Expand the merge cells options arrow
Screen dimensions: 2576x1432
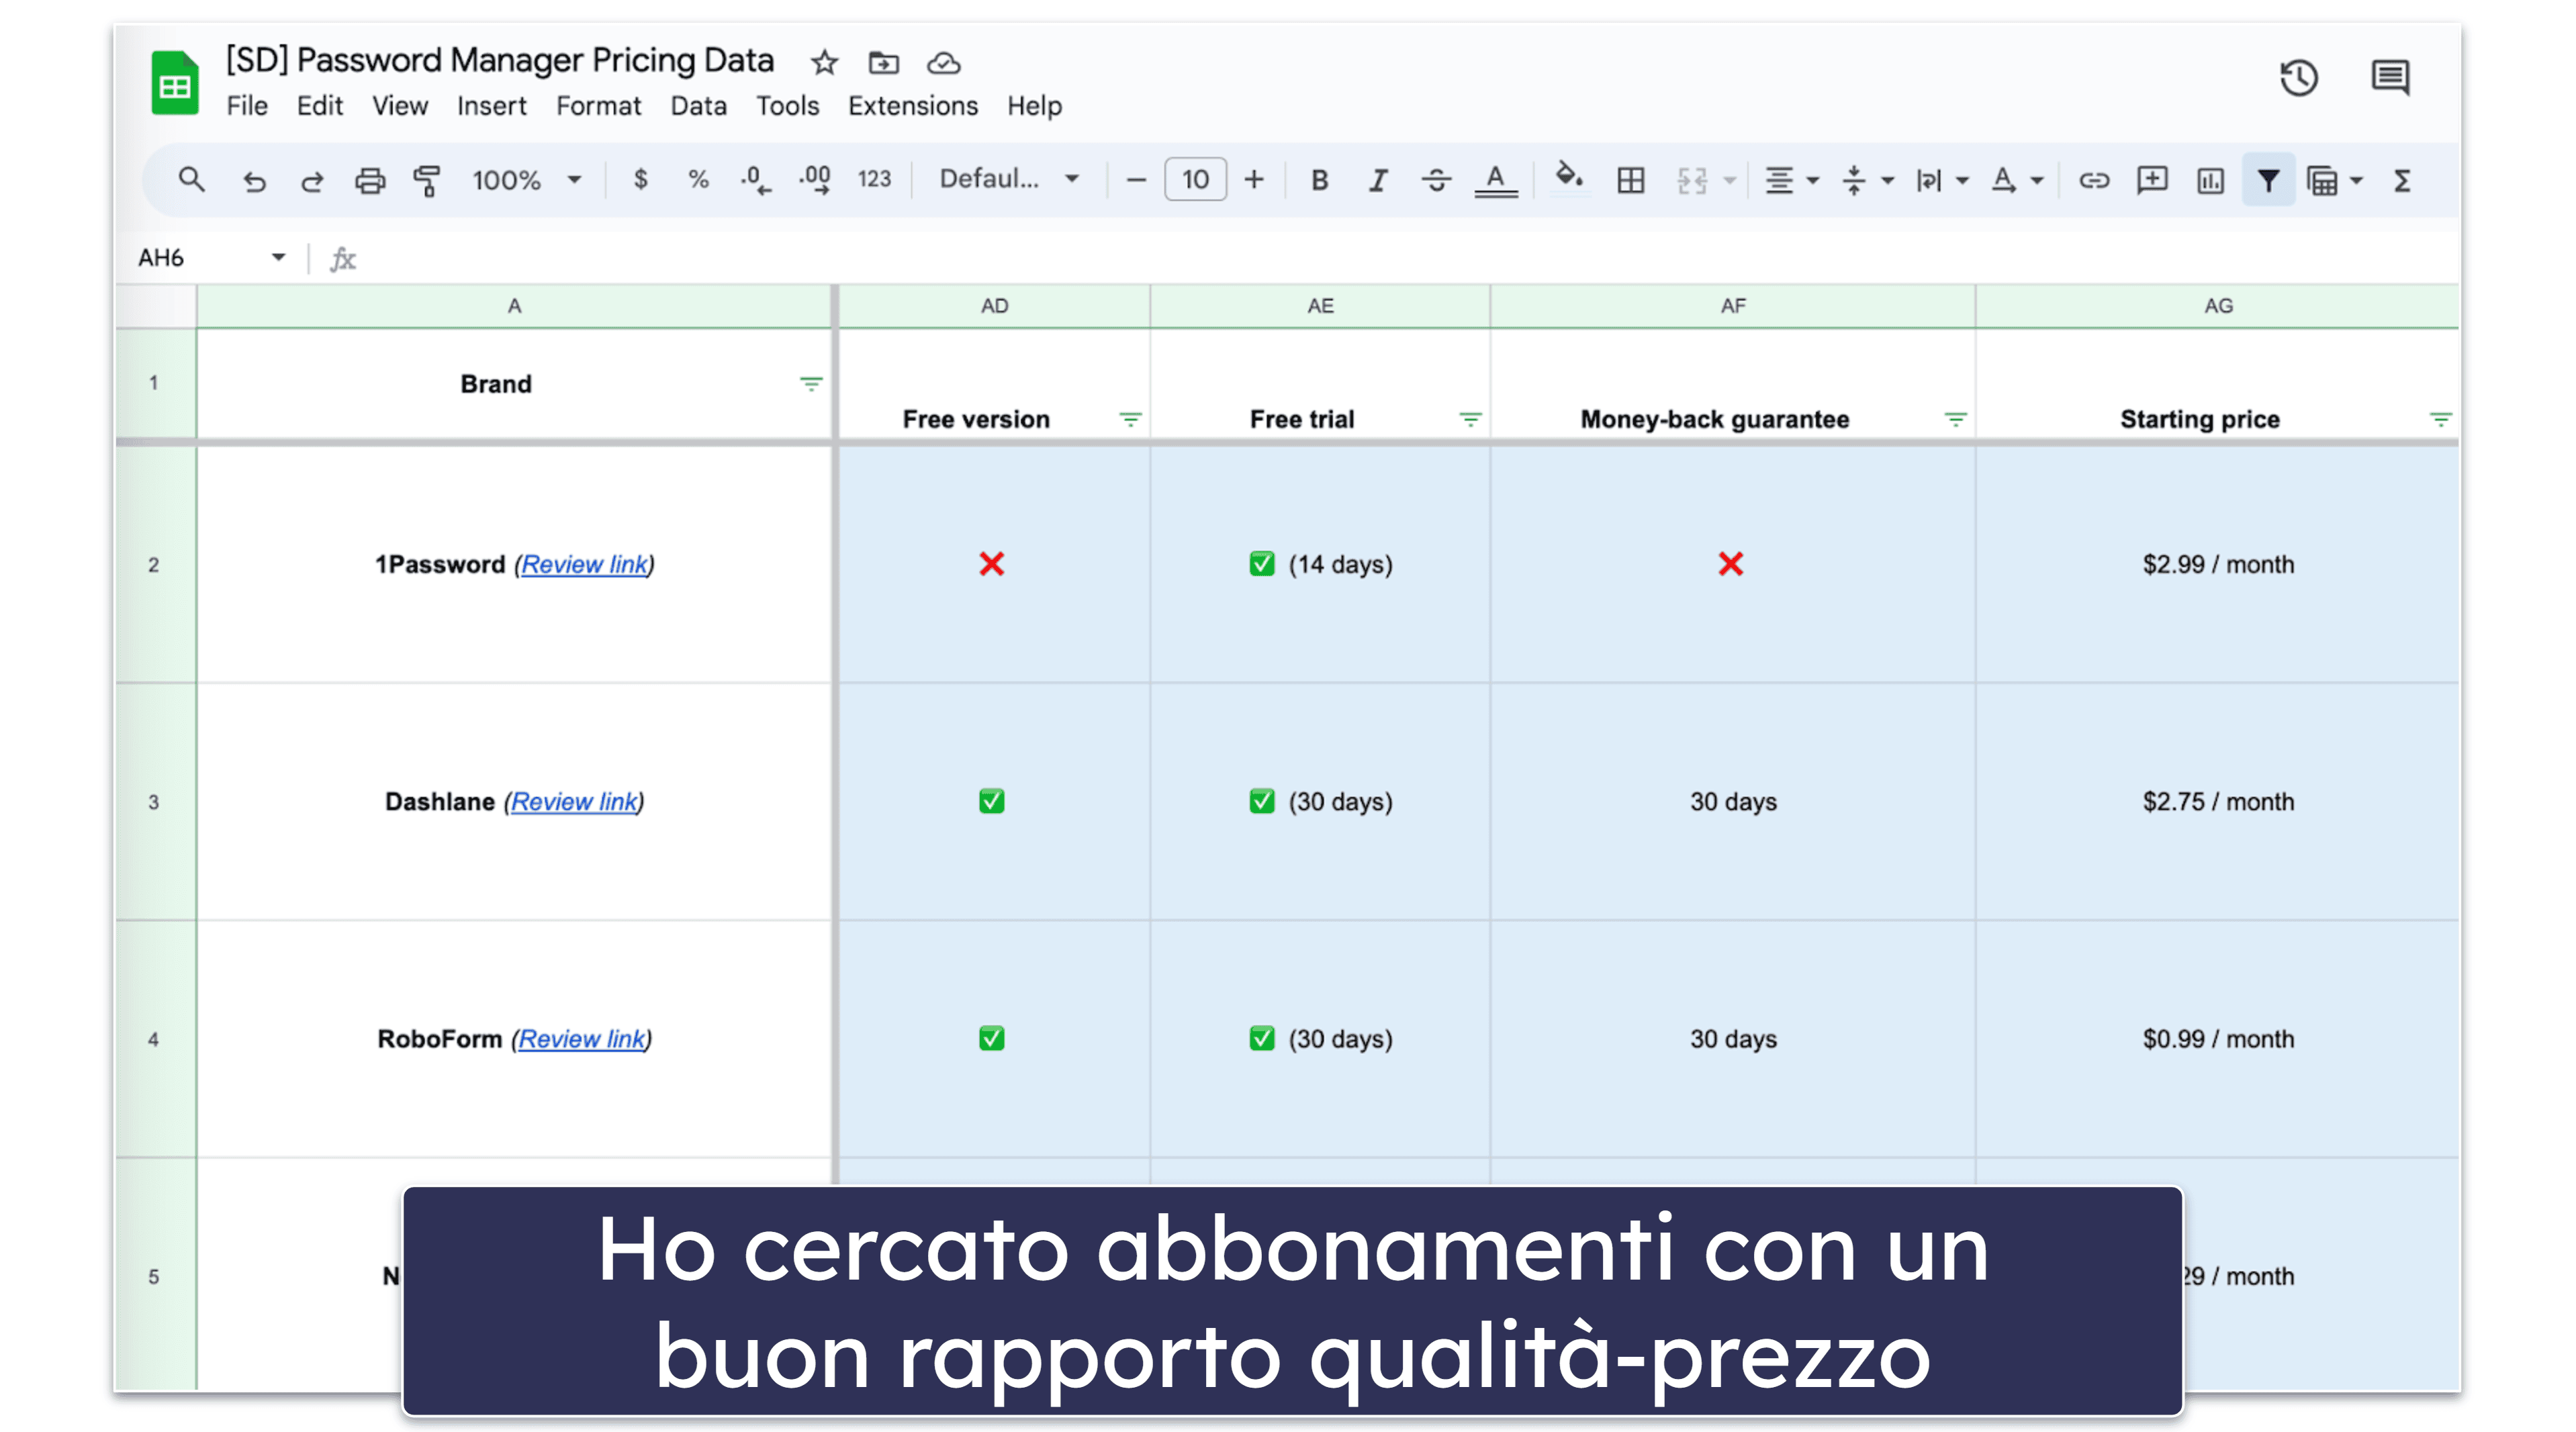(x=1729, y=181)
